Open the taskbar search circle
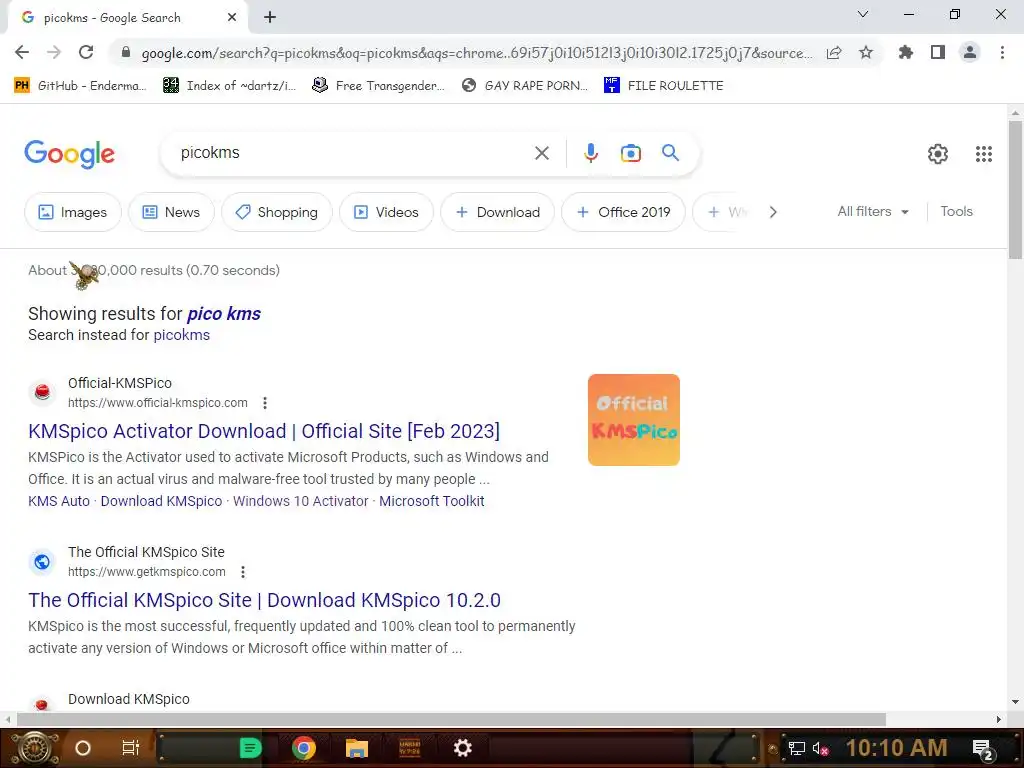Image resolution: width=1024 pixels, height=768 pixels. pos(83,748)
